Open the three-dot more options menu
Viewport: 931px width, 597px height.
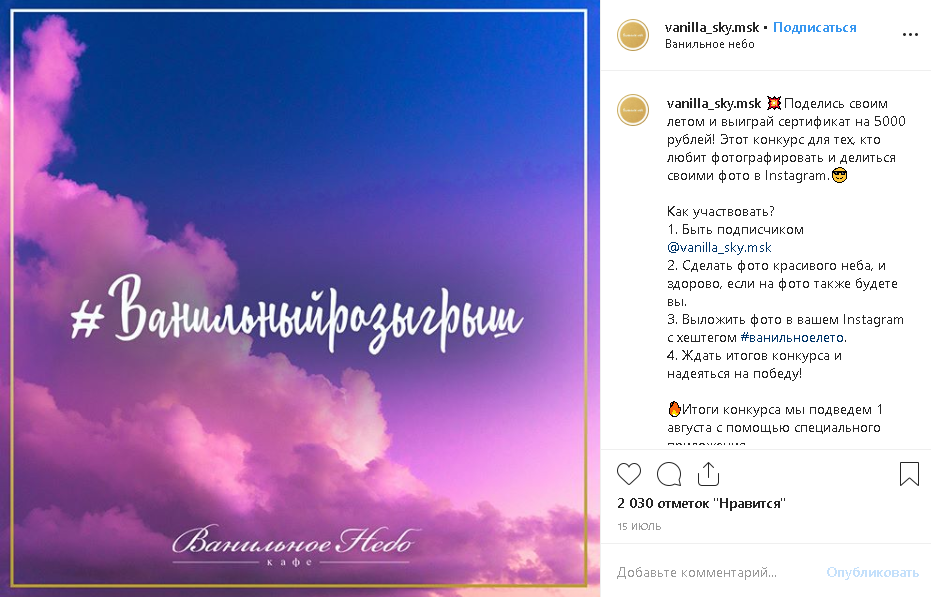coord(910,35)
